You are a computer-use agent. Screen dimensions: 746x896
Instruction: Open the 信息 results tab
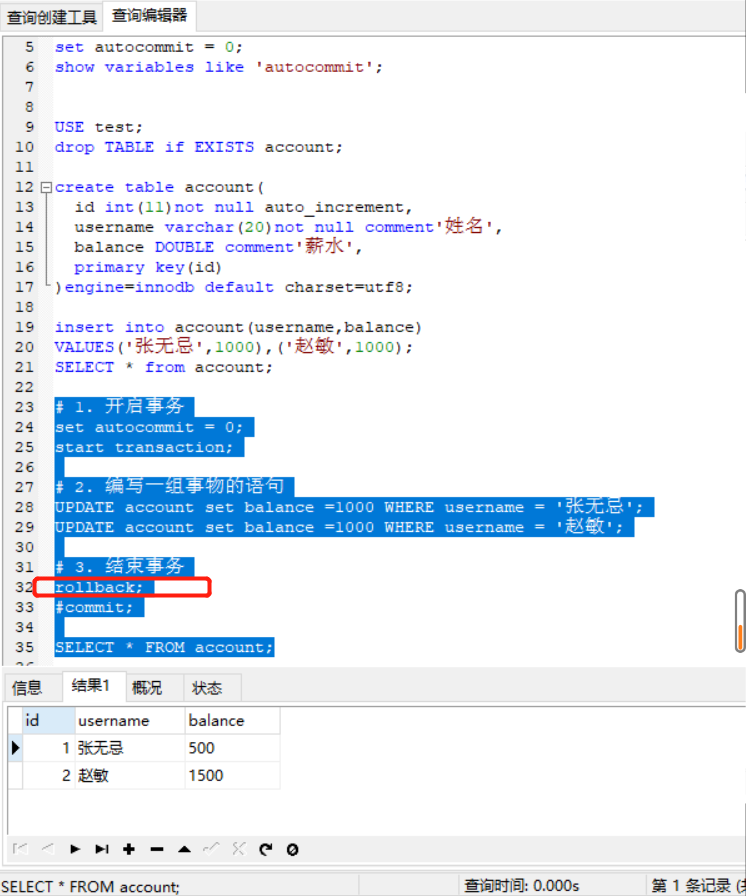[27, 687]
